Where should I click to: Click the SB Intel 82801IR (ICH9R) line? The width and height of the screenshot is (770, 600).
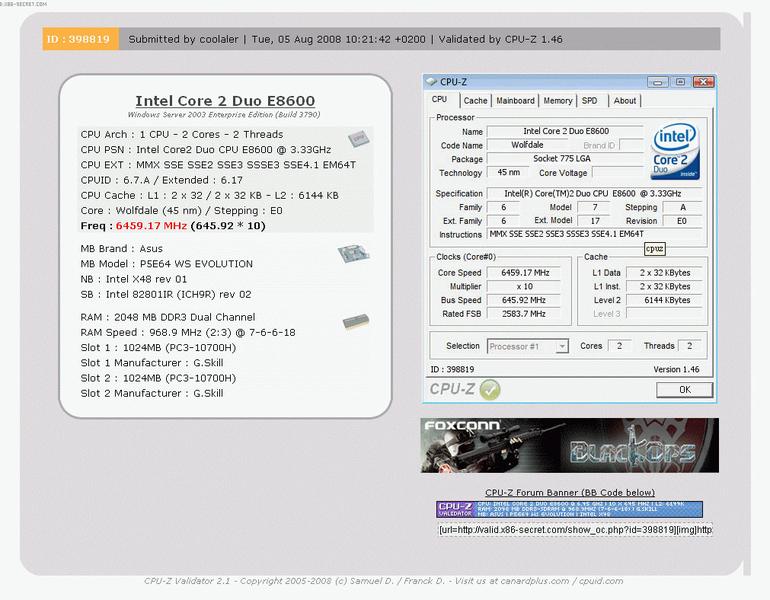pyautogui.click(x=166, y=295)
